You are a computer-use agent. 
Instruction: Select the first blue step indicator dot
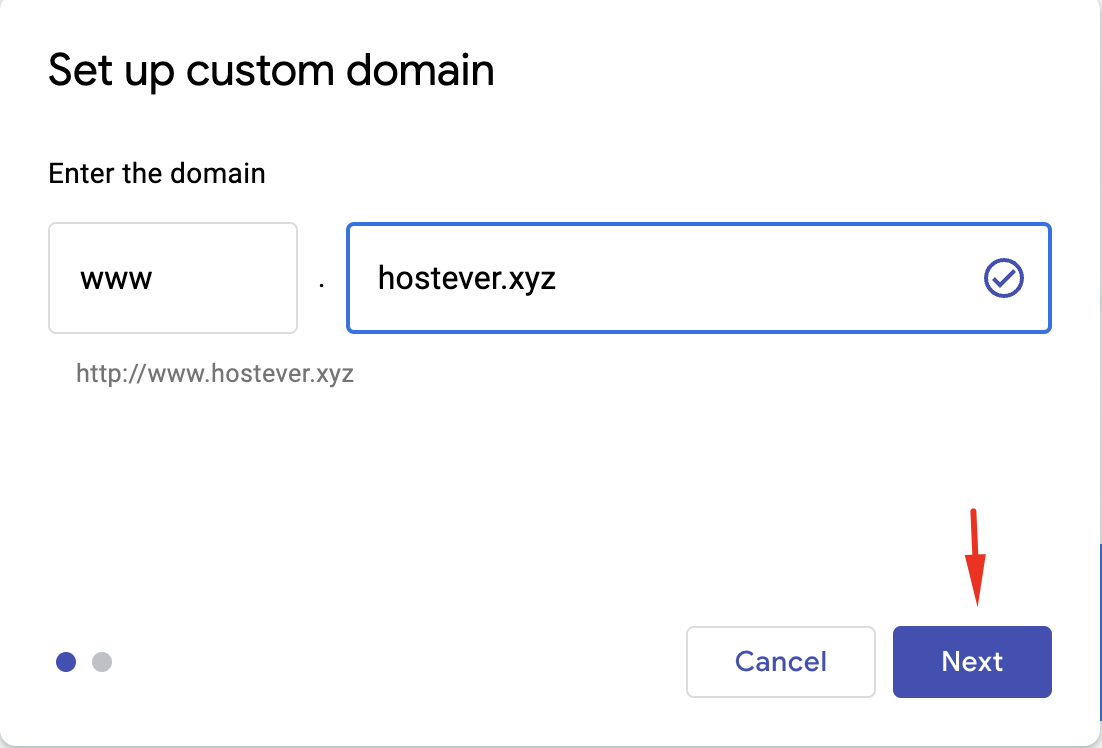coord(66,662)
